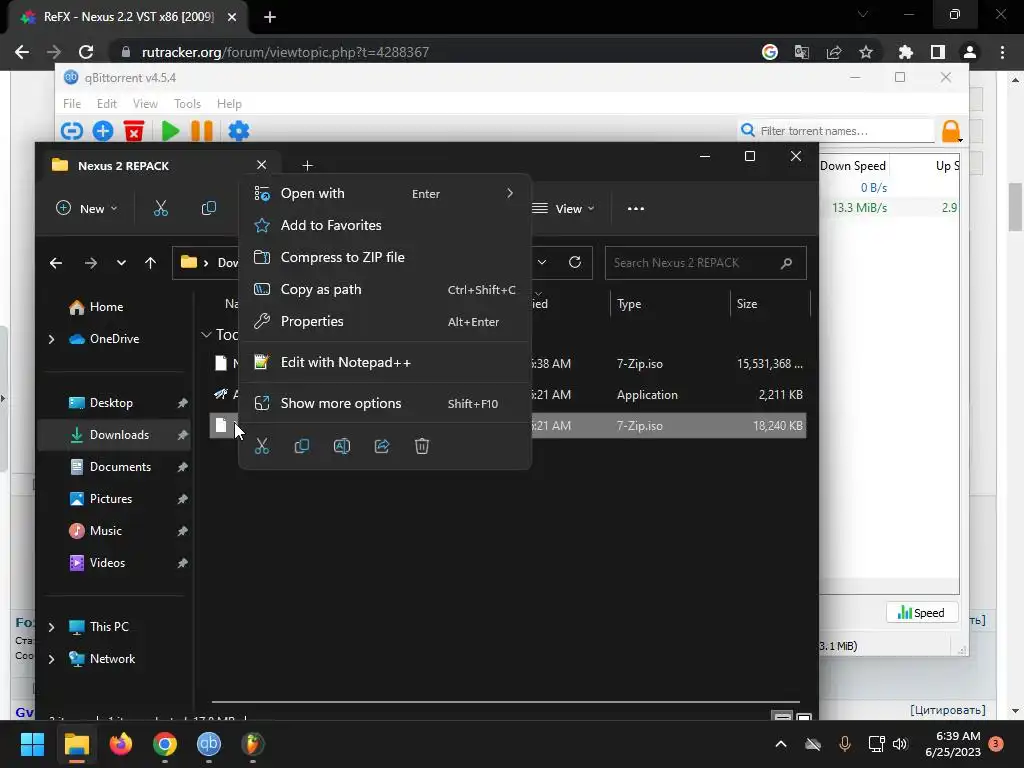Open the New dropdown in Explorer
Image resolution: width=1024 pixels, height=768 pixels.
pyautogui.click(x=87, y=208)
